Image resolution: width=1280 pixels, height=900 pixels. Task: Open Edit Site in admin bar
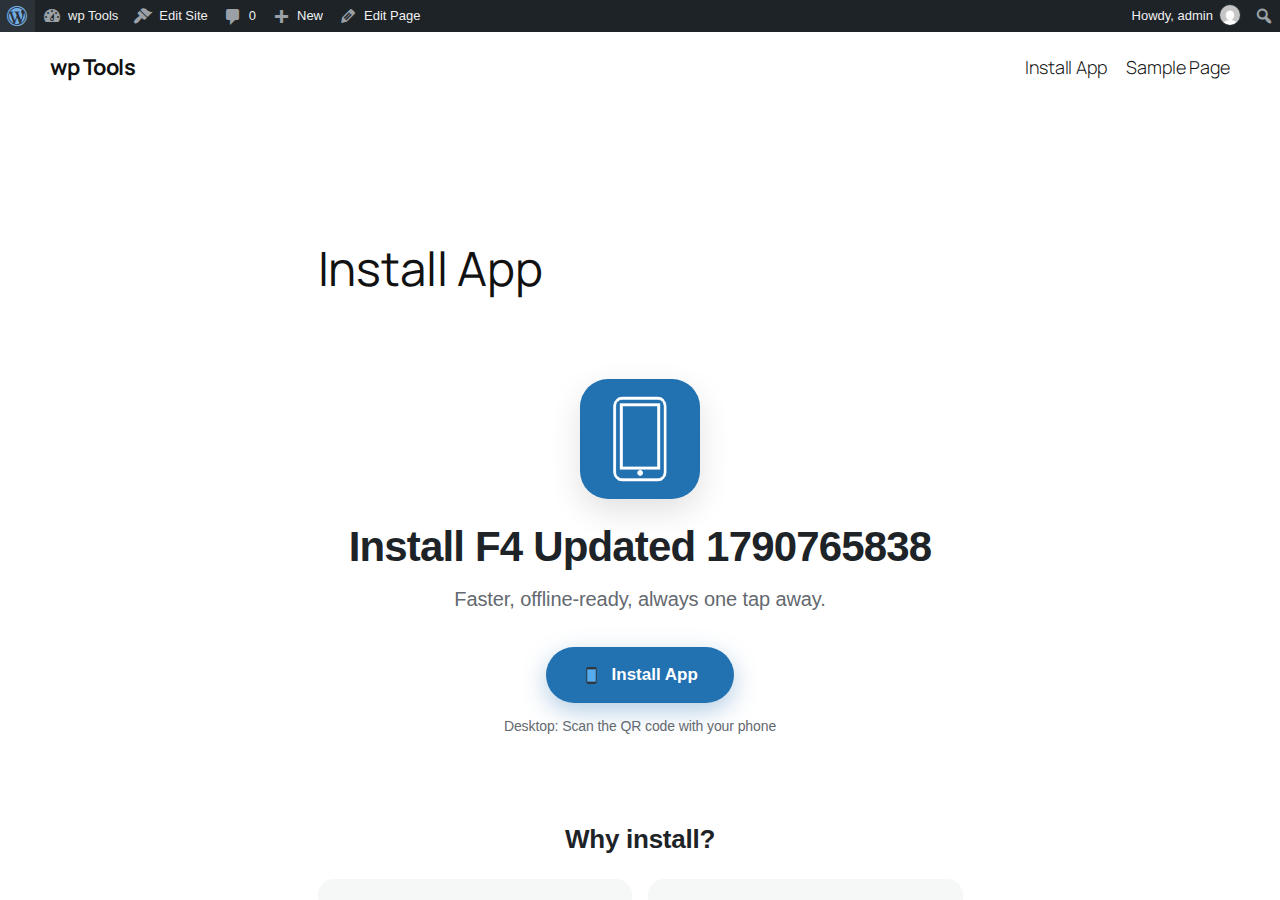pos(171,16)
